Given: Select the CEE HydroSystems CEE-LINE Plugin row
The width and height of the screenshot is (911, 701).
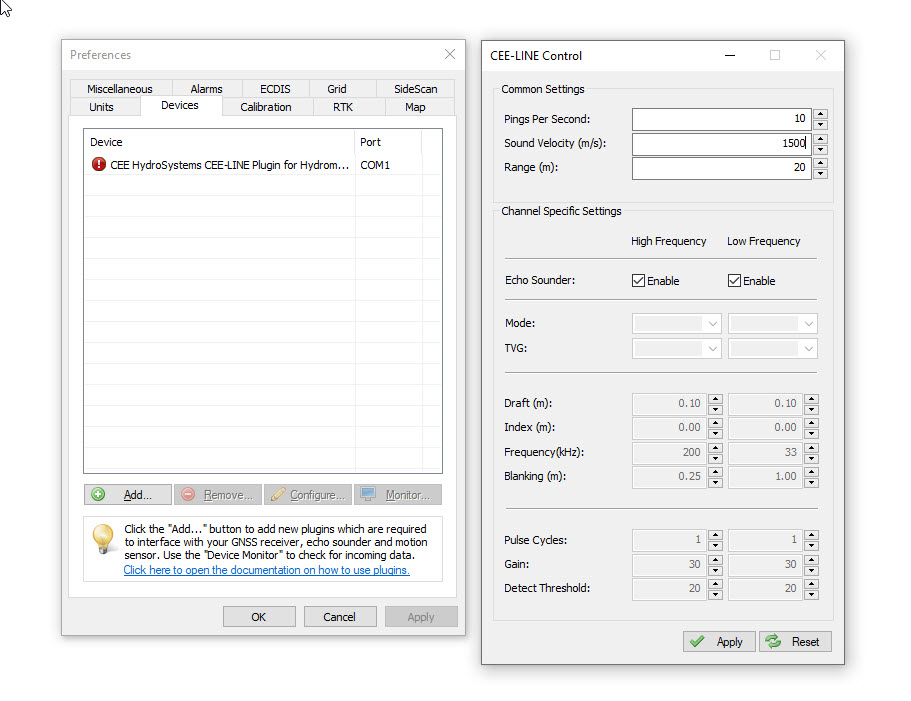Looking at the screenshot, I should point(263,165).
